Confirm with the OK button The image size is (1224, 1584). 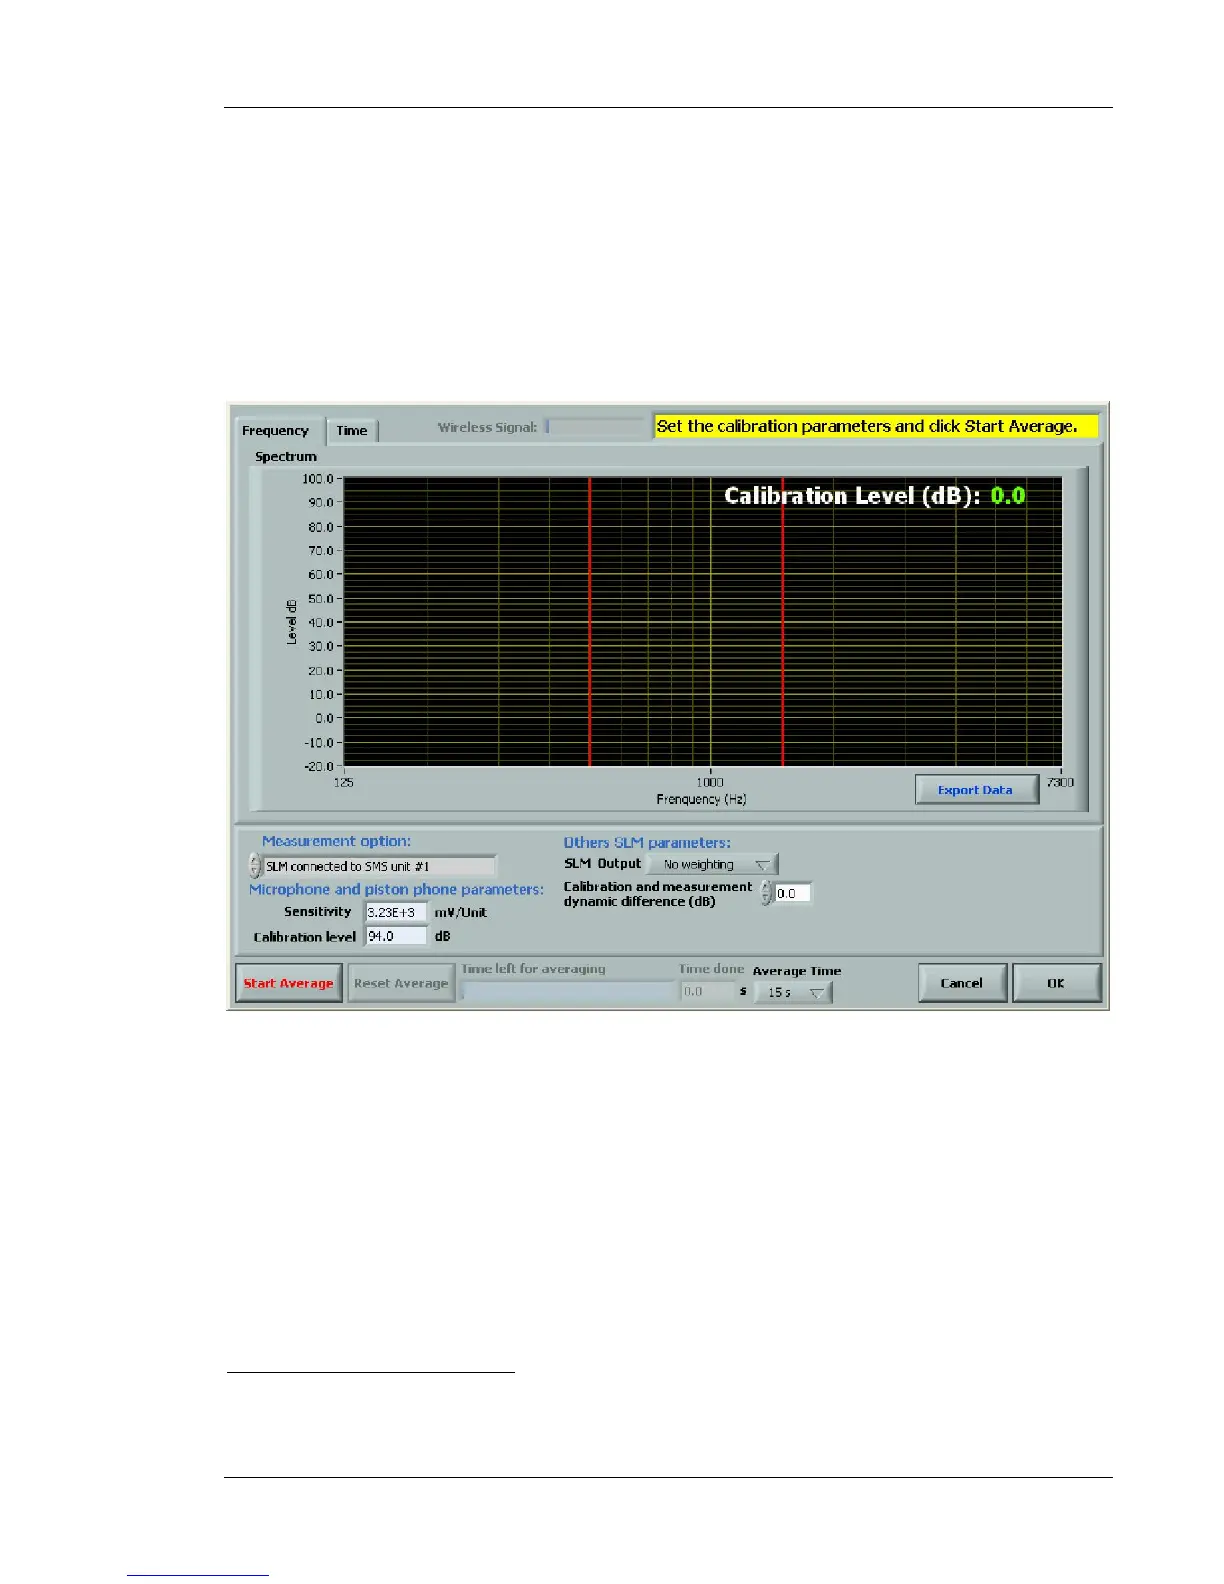click(x=1056, y=983)
